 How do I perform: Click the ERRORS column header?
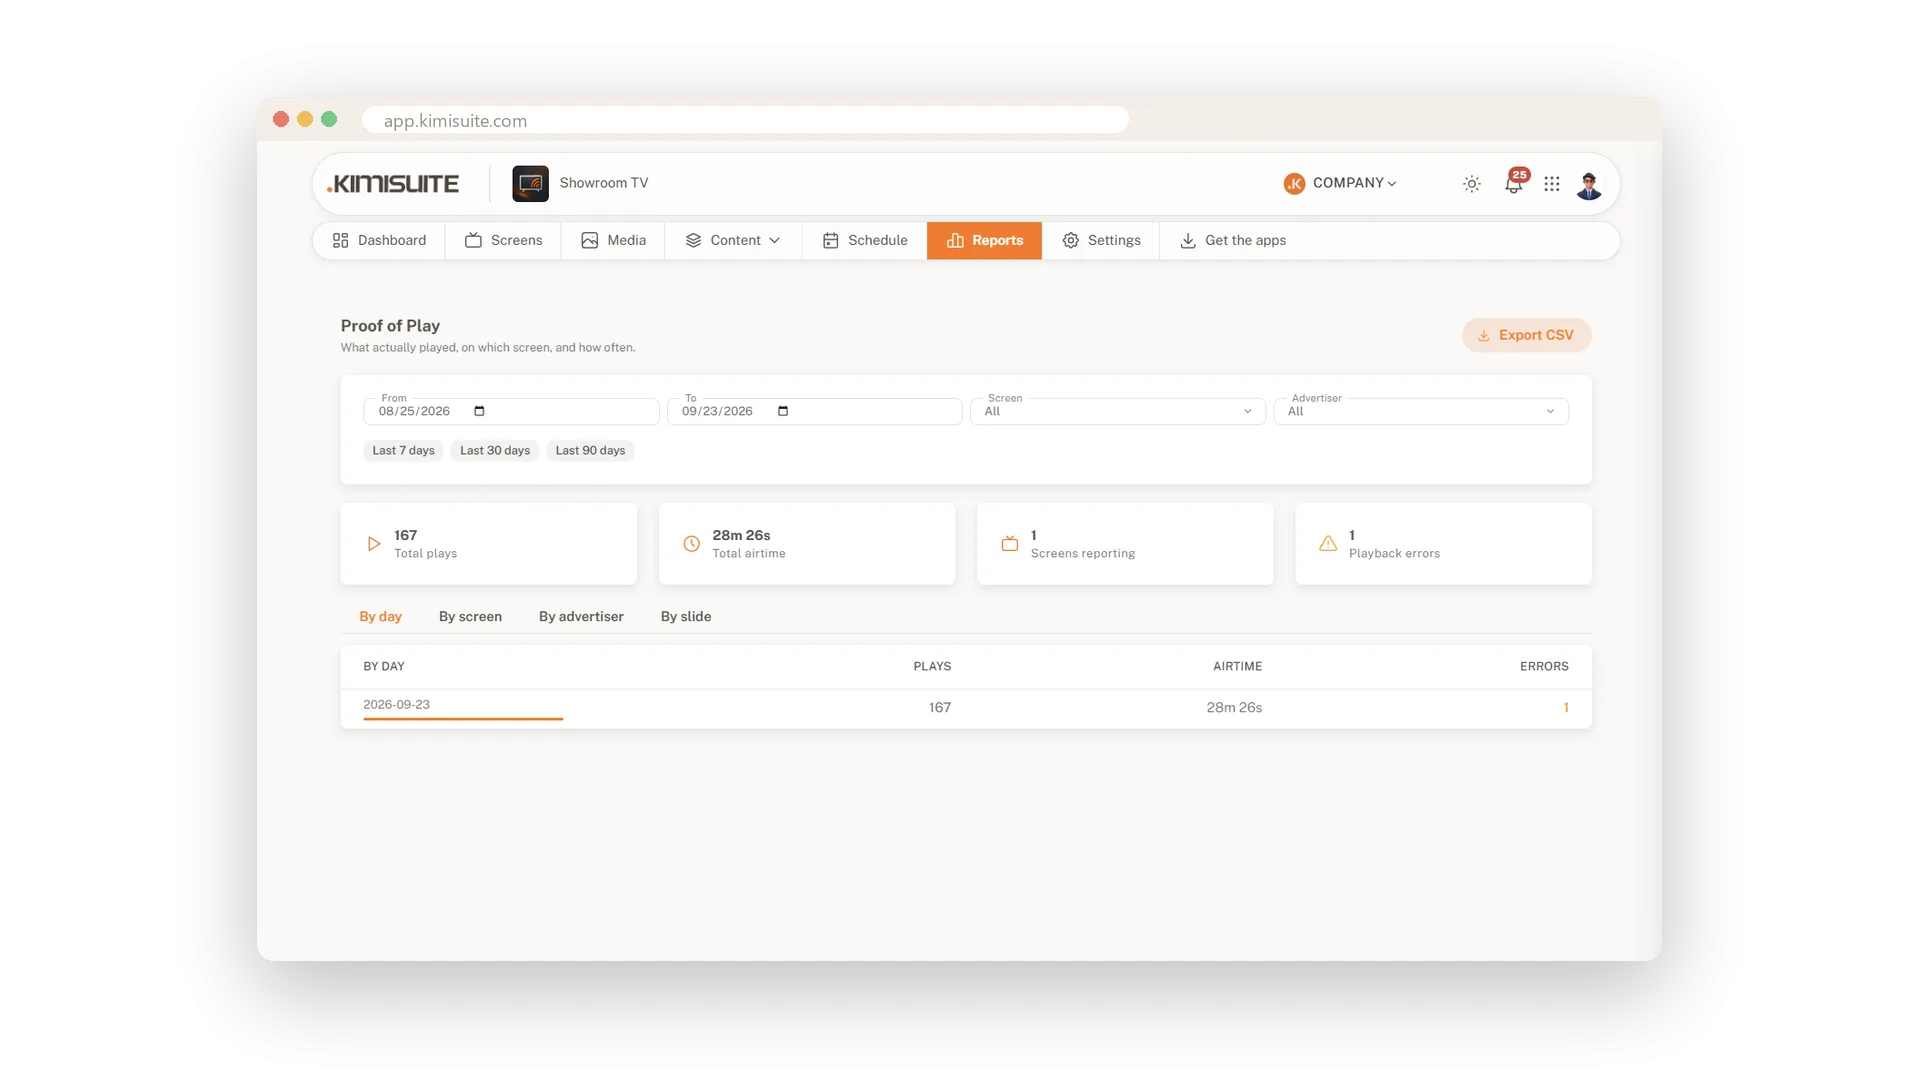coord(1544,667)
